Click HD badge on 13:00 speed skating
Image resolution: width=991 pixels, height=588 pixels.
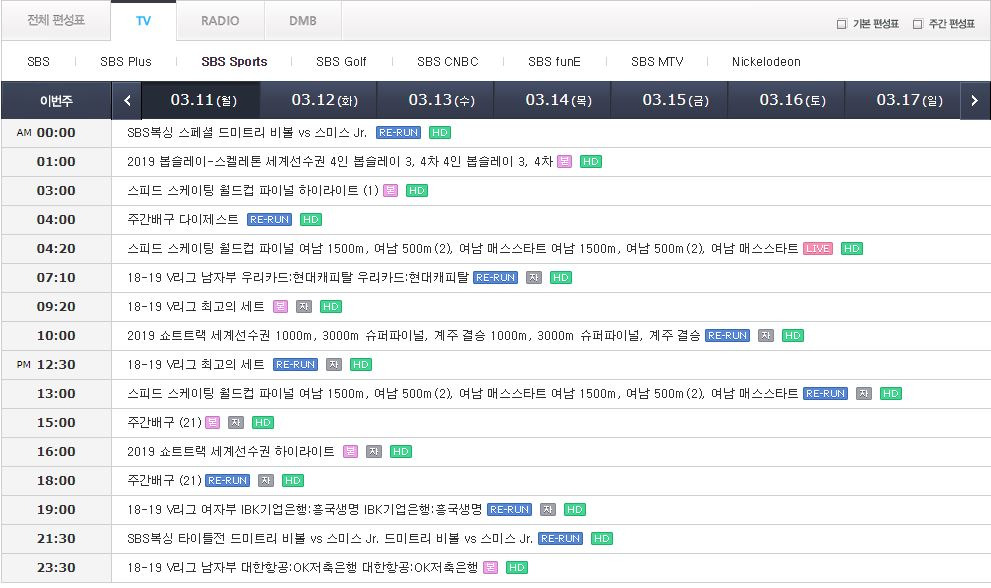891,395
